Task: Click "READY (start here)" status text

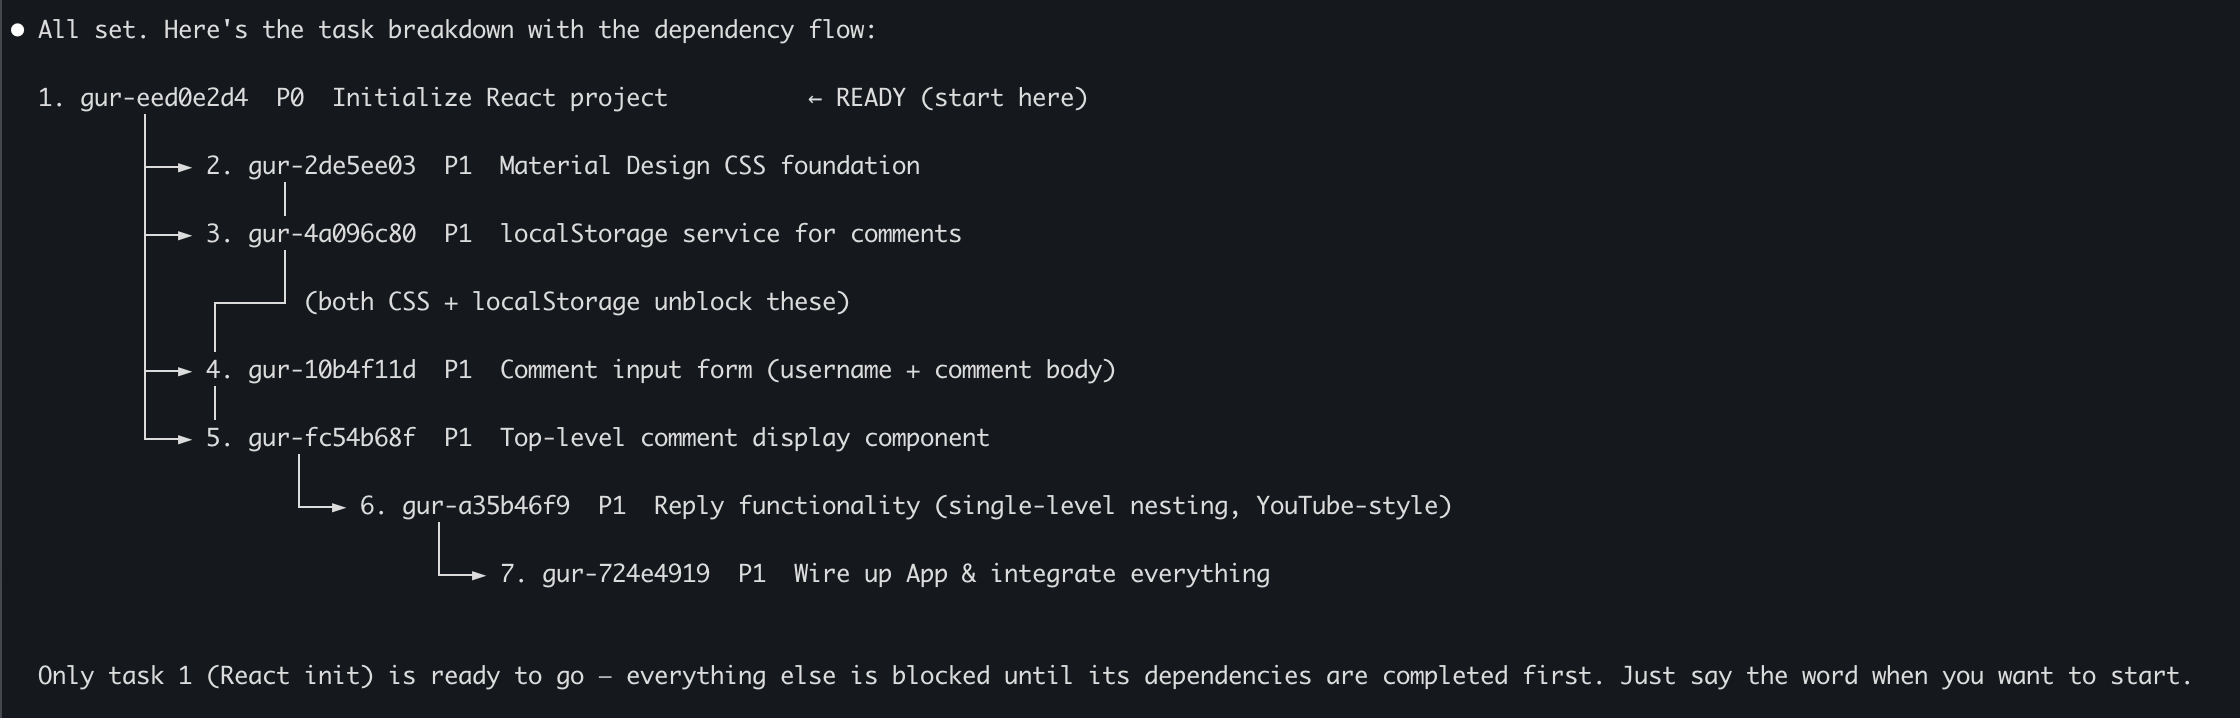Action: pyautogui.click(x=961, y=98)
